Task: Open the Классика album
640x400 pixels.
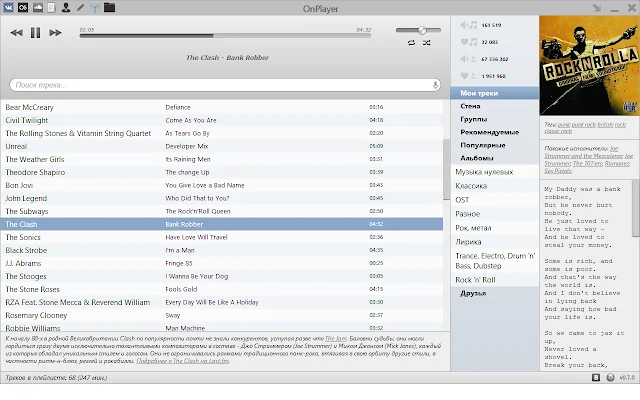Action: [495, 186]
